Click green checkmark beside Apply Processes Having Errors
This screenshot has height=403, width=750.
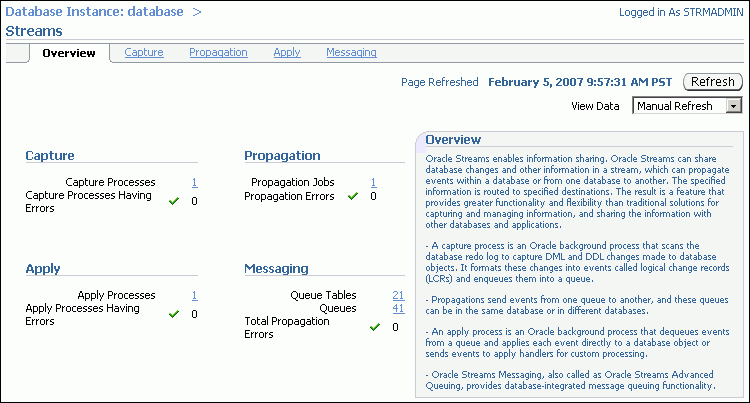coord(174,314)
